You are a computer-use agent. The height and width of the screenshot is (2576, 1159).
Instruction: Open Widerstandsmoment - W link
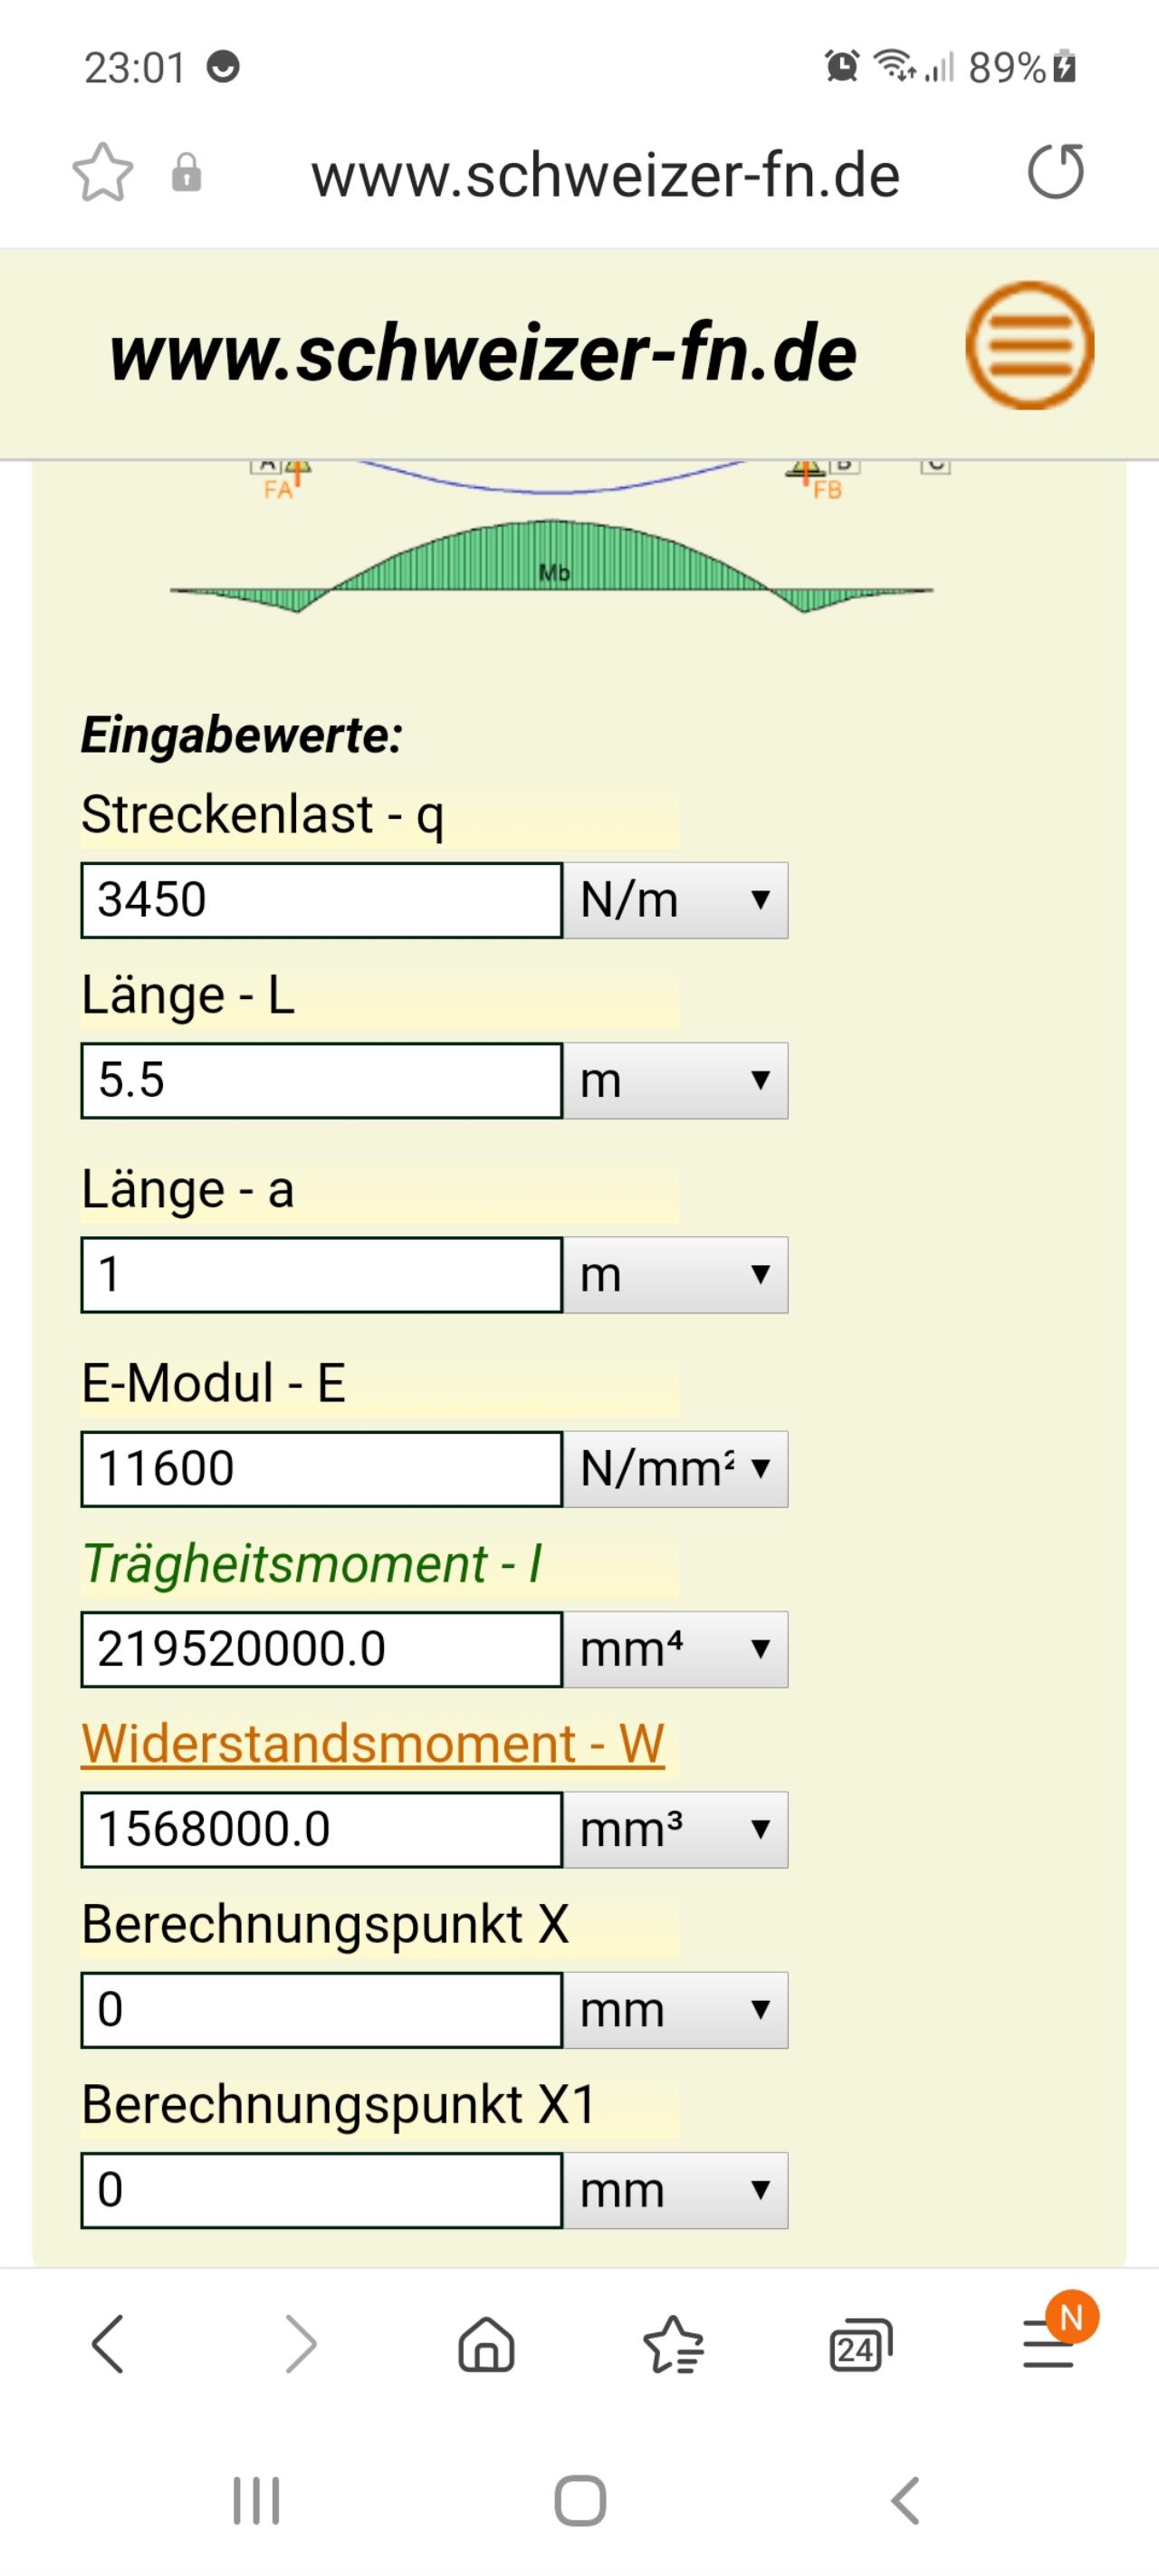(373, 1743)
